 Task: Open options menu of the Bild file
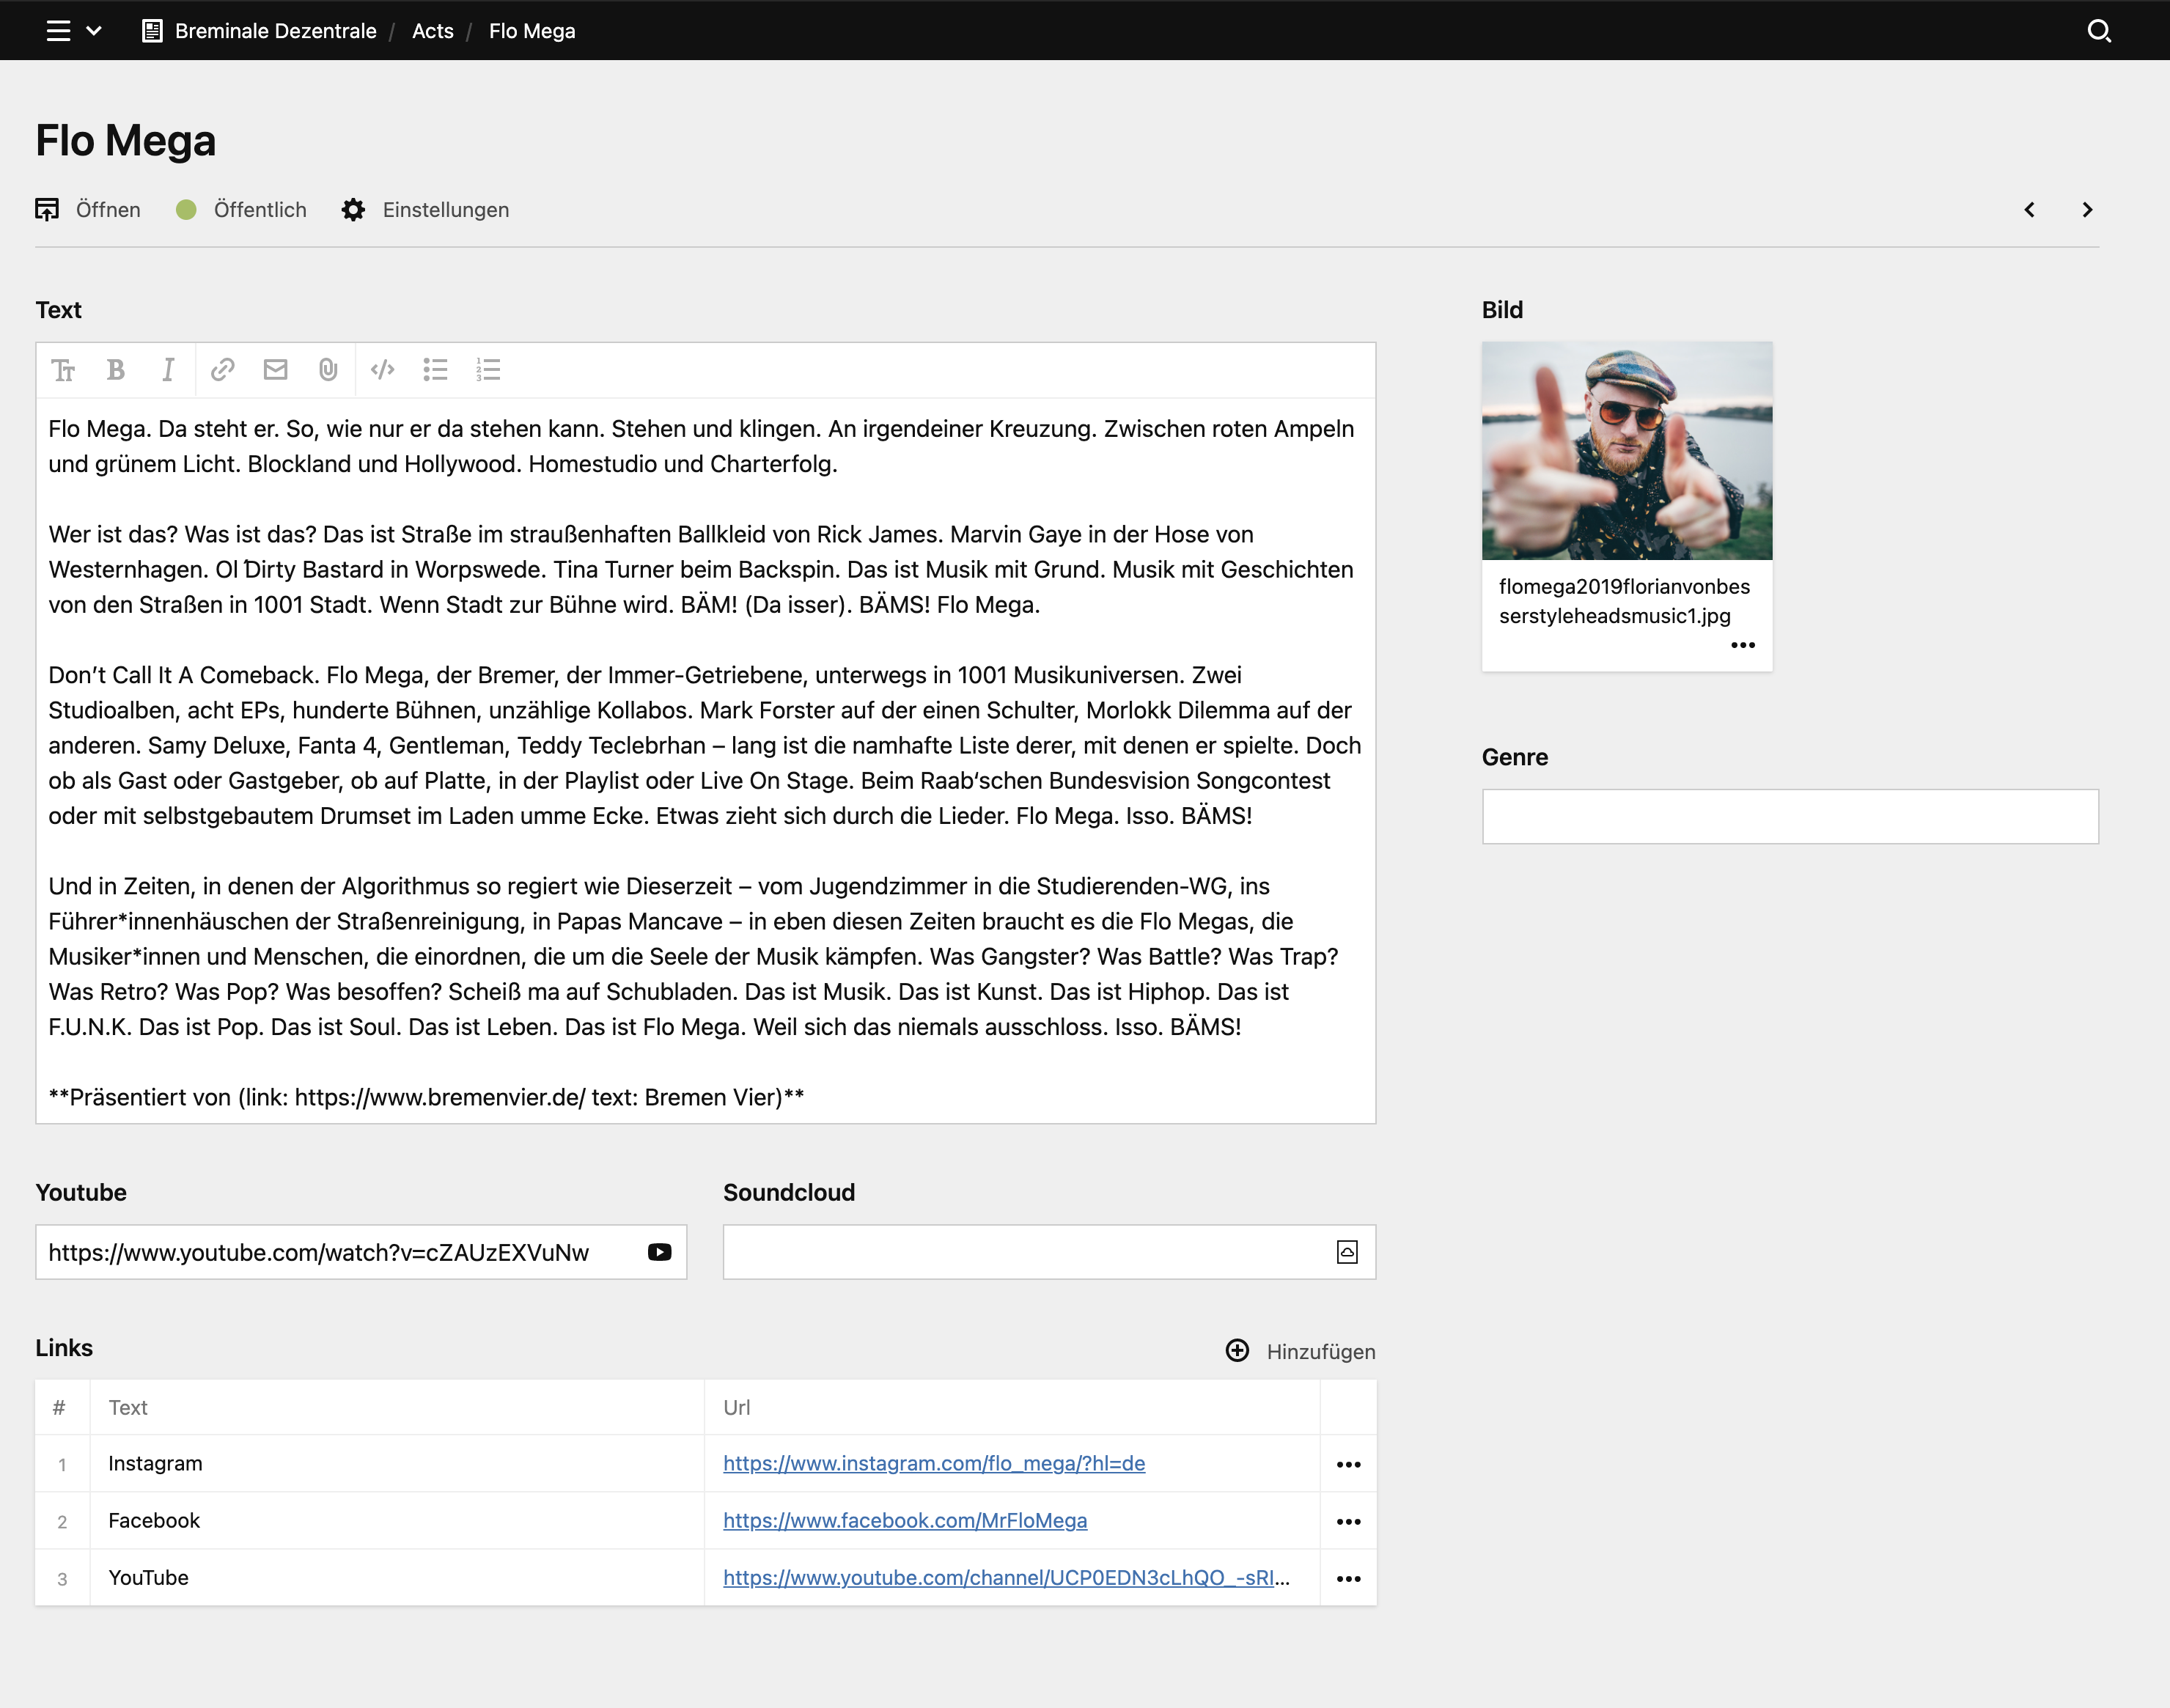pyautogui.click(x=1742, y=645)
